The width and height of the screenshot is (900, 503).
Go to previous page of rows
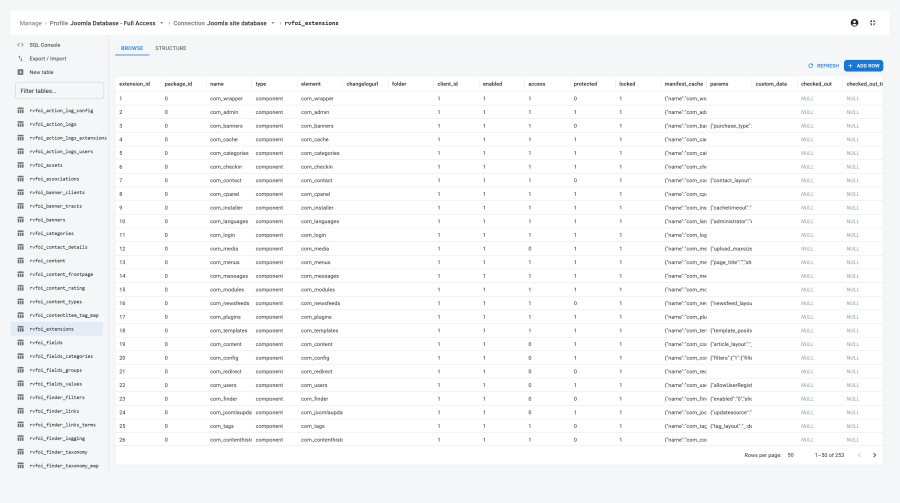(859, 455)
